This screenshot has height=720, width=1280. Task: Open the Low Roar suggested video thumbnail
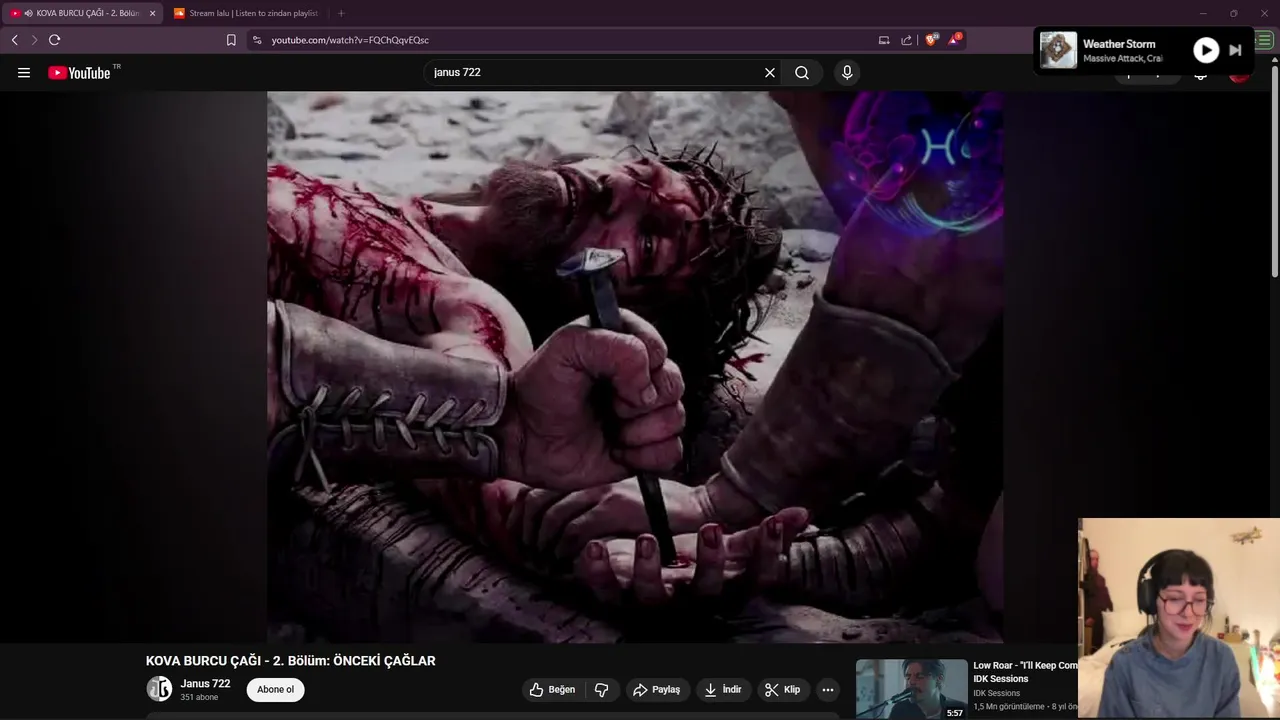(x=911, y=689)
